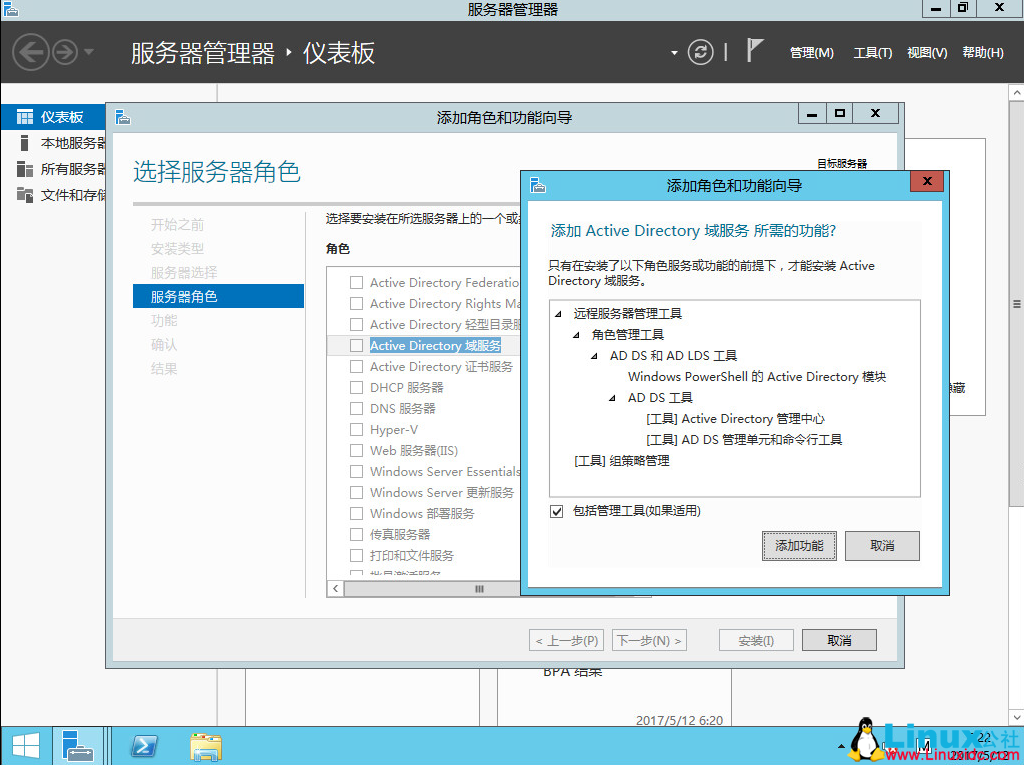Open File Explorer from the taskbar
The height and width of the screenshot is (765, 1024).
pyautogui.click(x=205, y=746)
